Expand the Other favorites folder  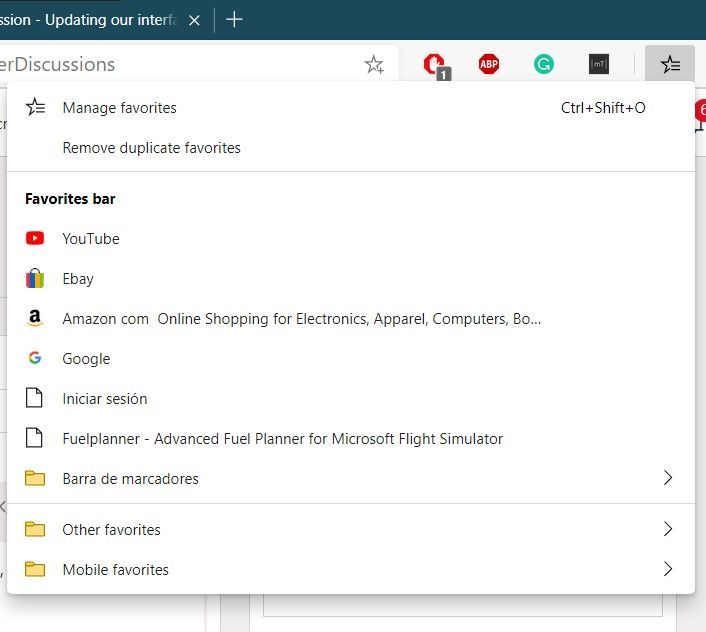coord(351,530)
